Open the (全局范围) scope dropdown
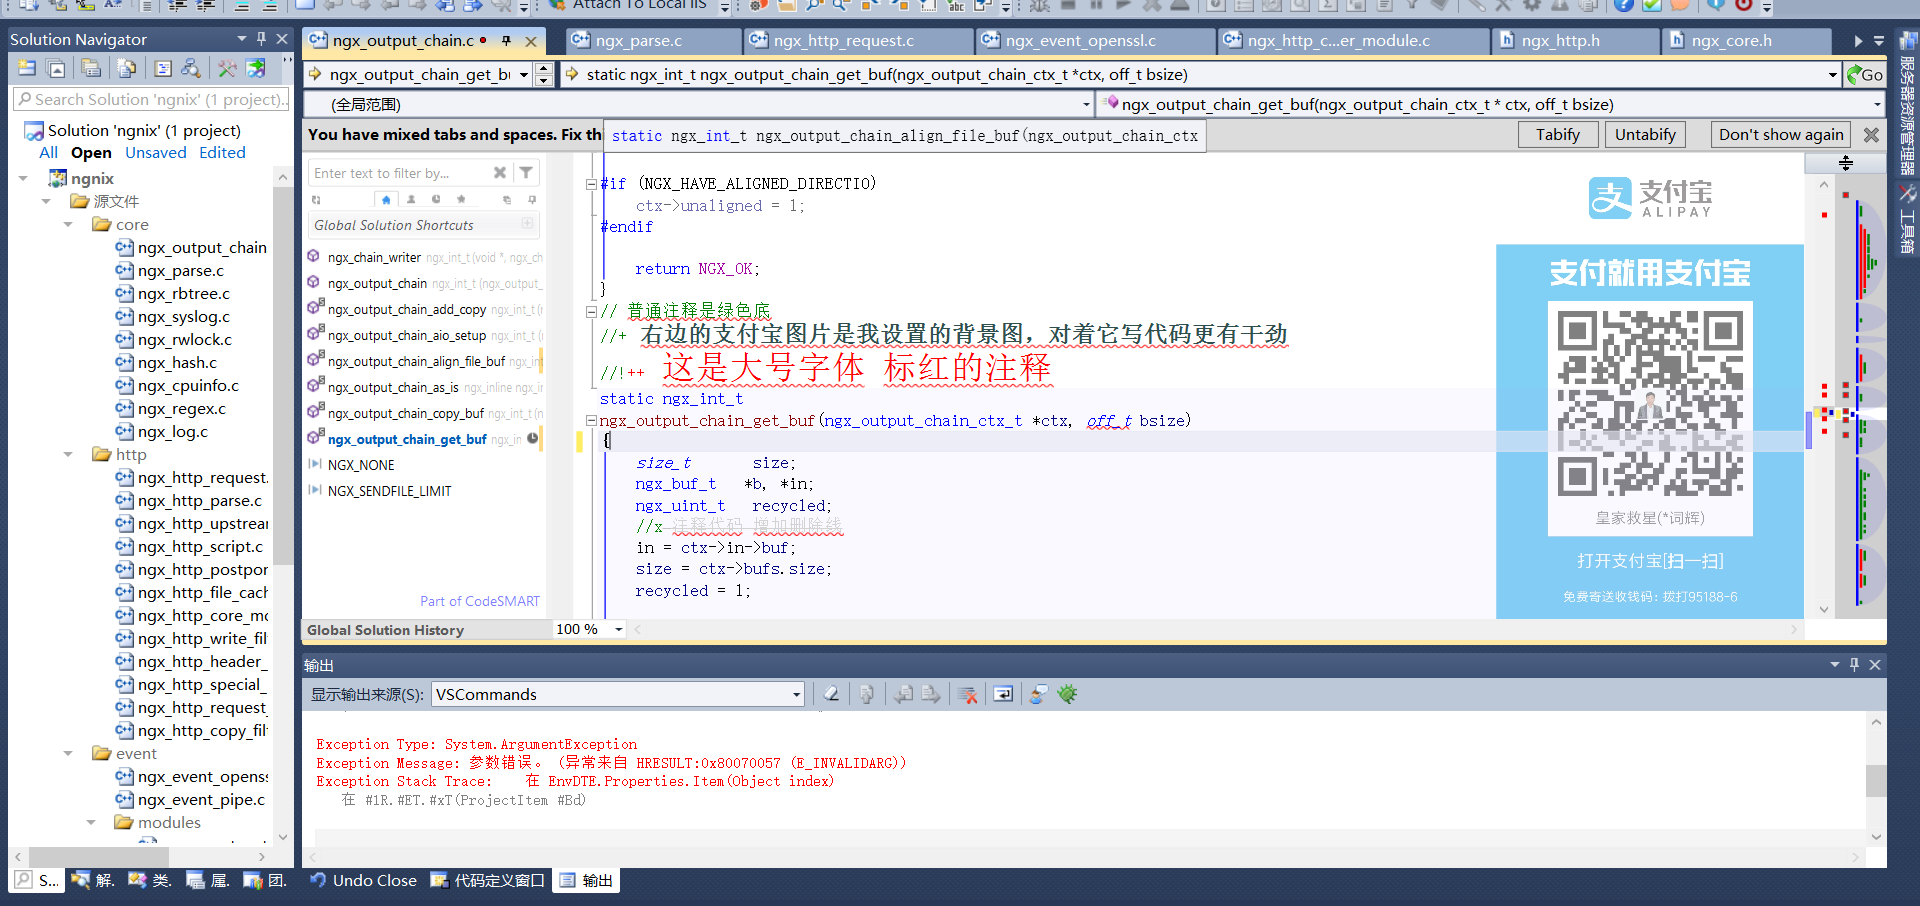 [1086, 105]
